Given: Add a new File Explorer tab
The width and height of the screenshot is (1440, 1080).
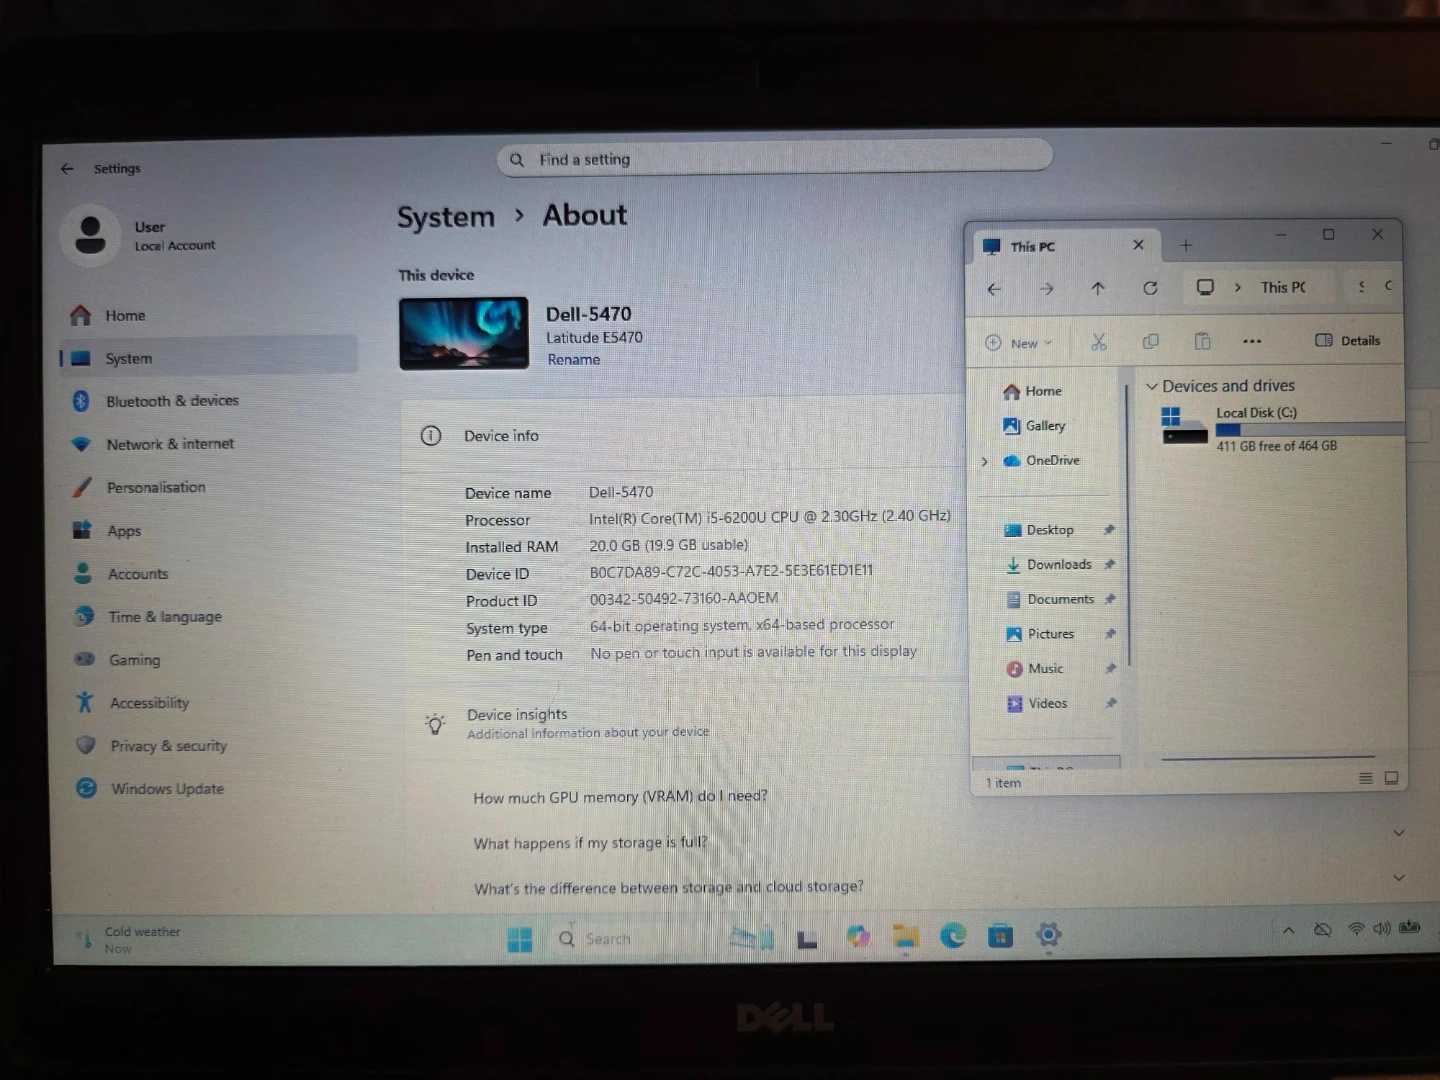Looking at the screenshot, I should 1186,245.
